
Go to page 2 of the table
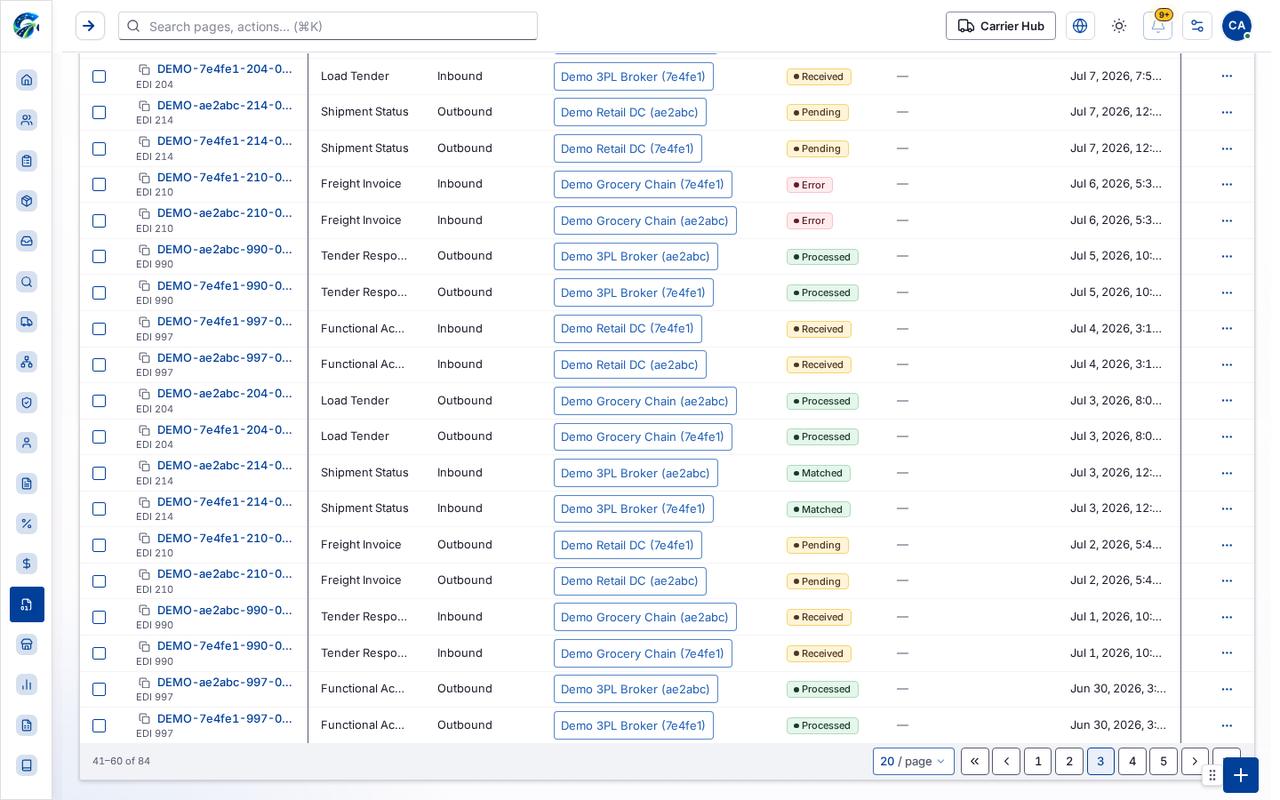pos(1069,761)
